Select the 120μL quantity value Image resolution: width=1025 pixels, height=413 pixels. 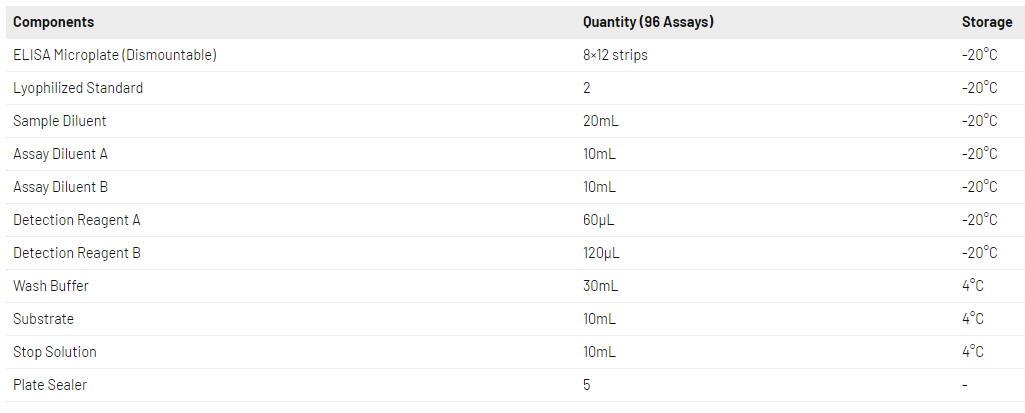tap(602, 253)
